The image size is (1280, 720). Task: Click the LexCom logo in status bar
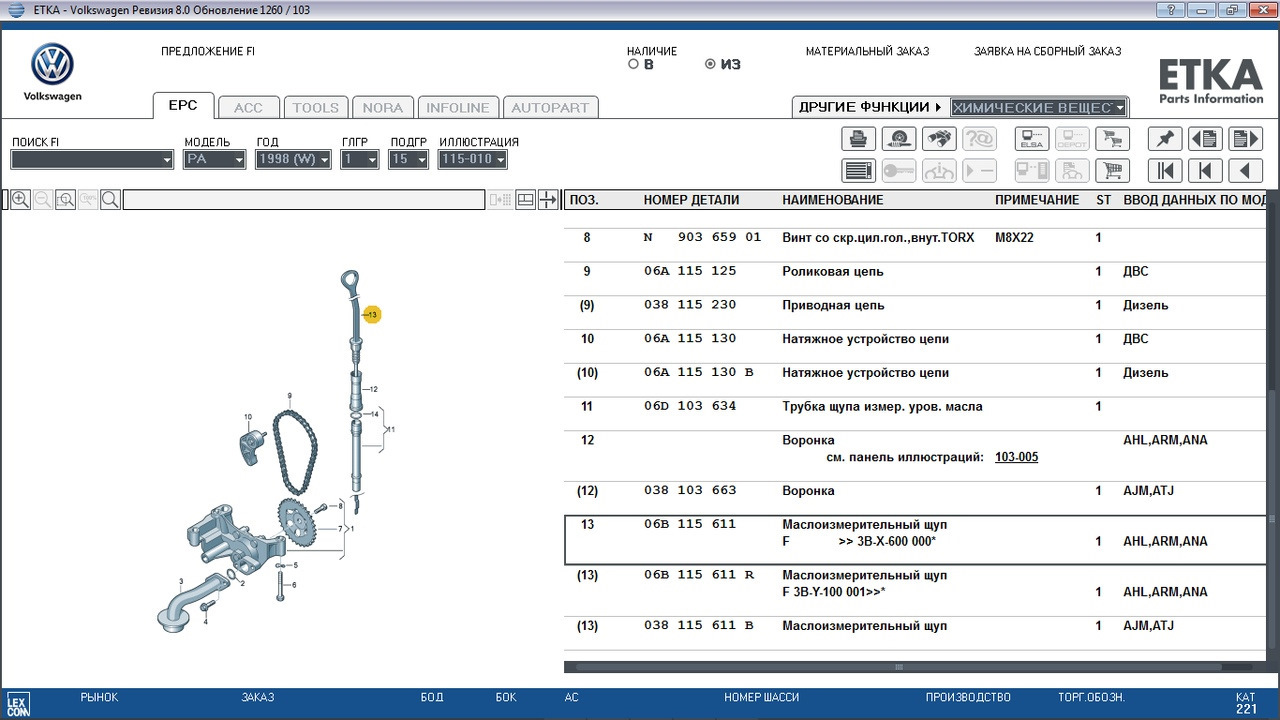click(x=18, y=704)
